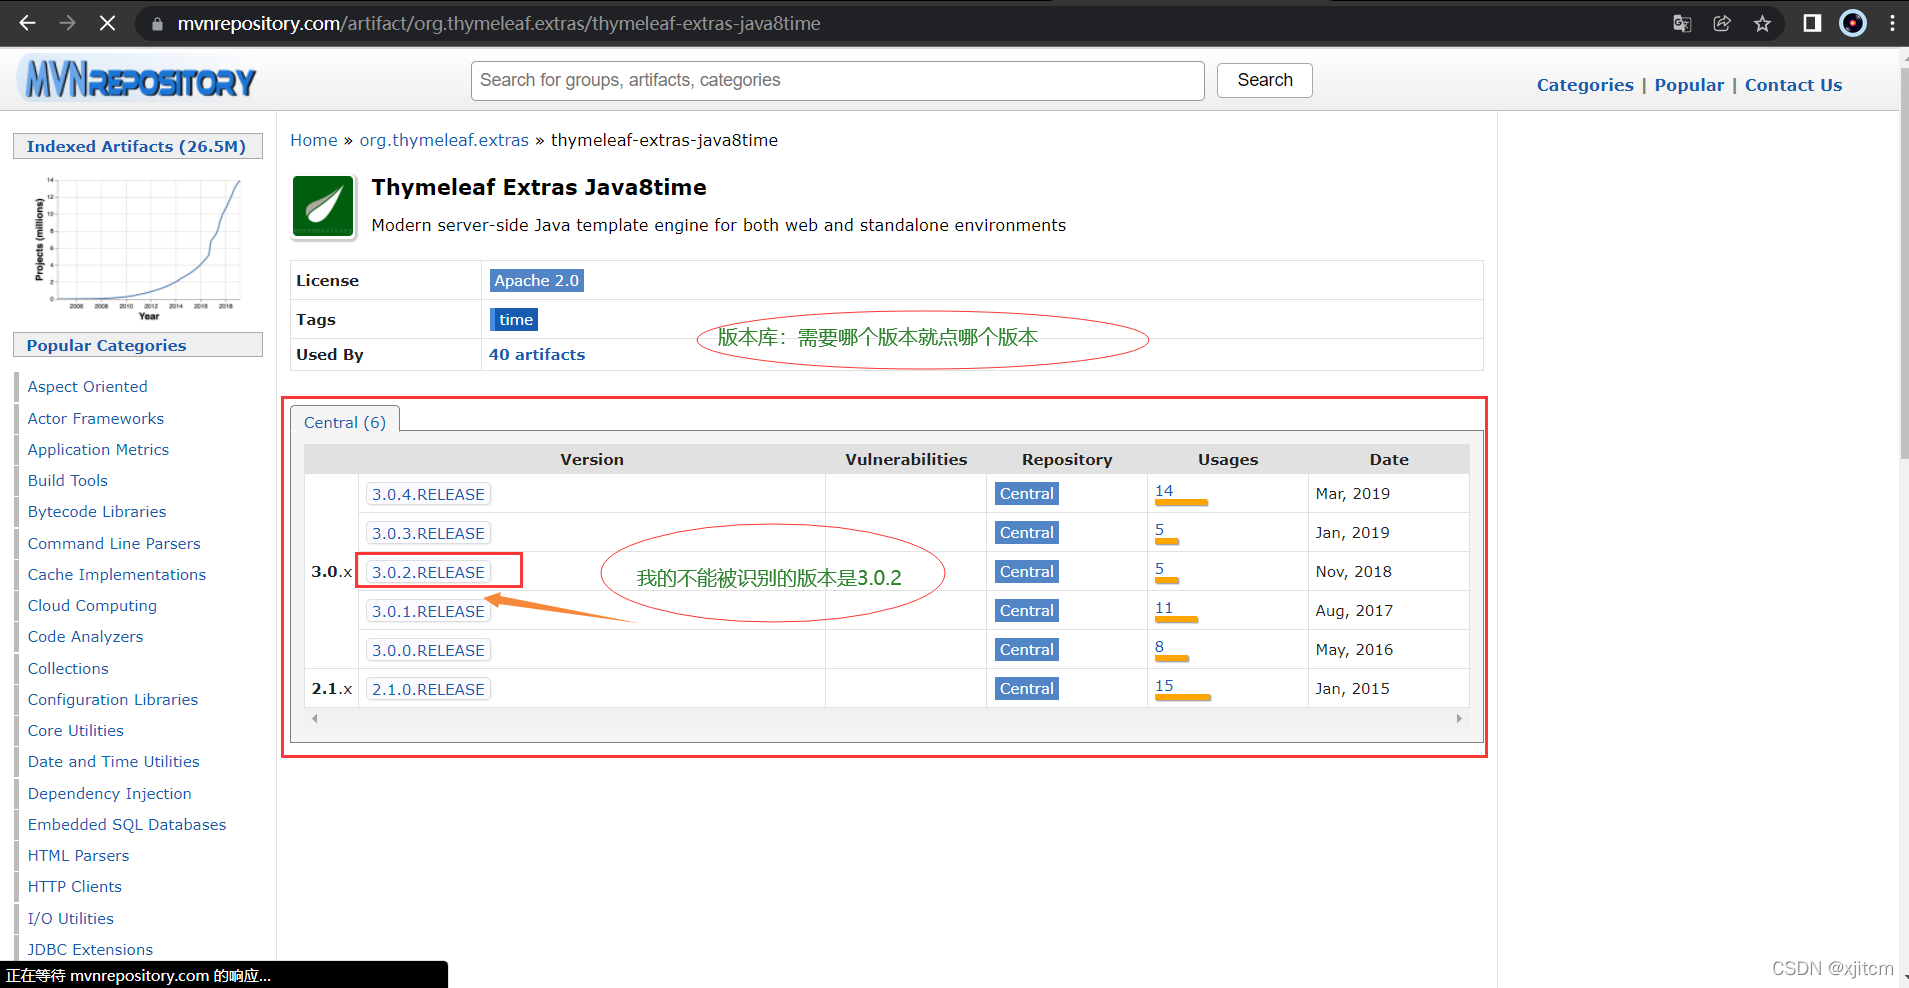This screenshot has width=1909, height=988.
Task: Open the translate page icon
Action: coord(1682,23)
